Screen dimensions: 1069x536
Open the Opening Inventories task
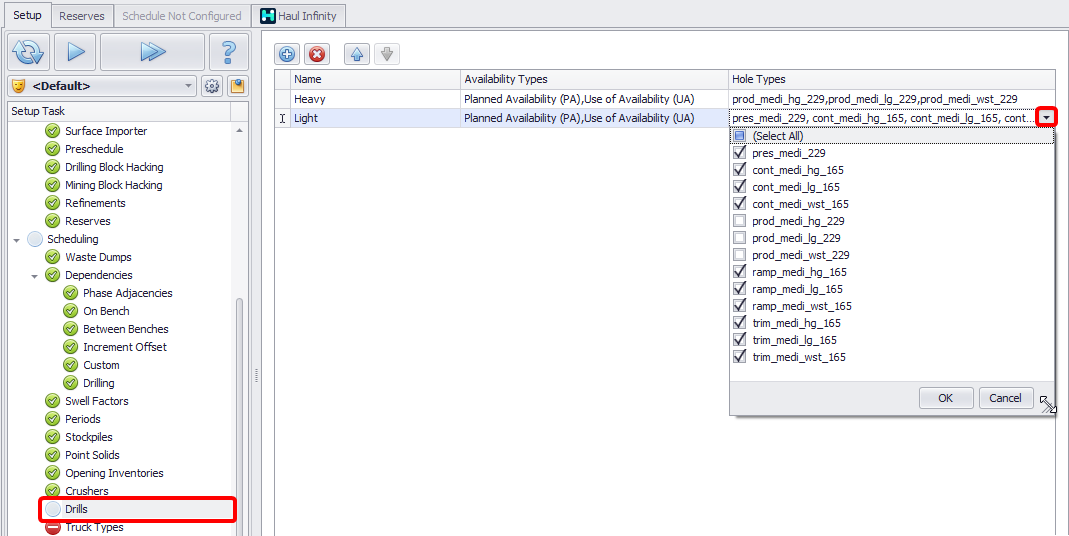[115, 473]
